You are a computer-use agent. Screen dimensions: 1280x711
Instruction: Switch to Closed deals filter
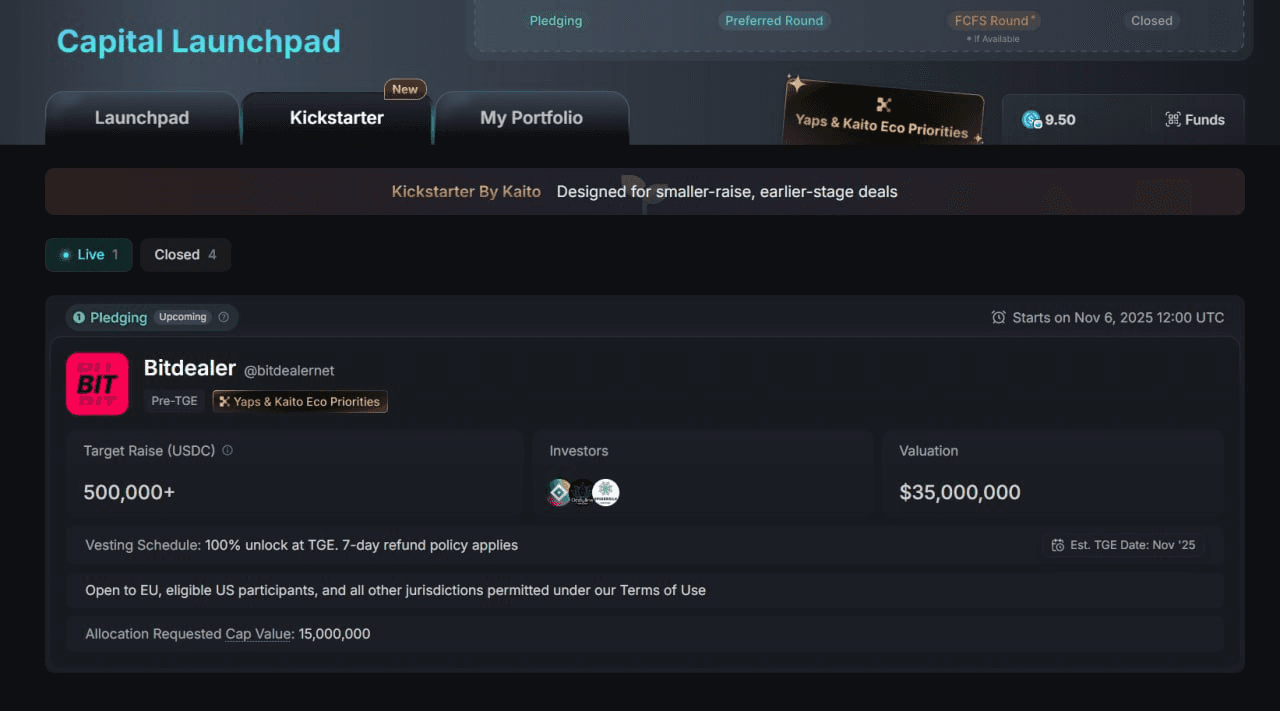tap(185, 255)
